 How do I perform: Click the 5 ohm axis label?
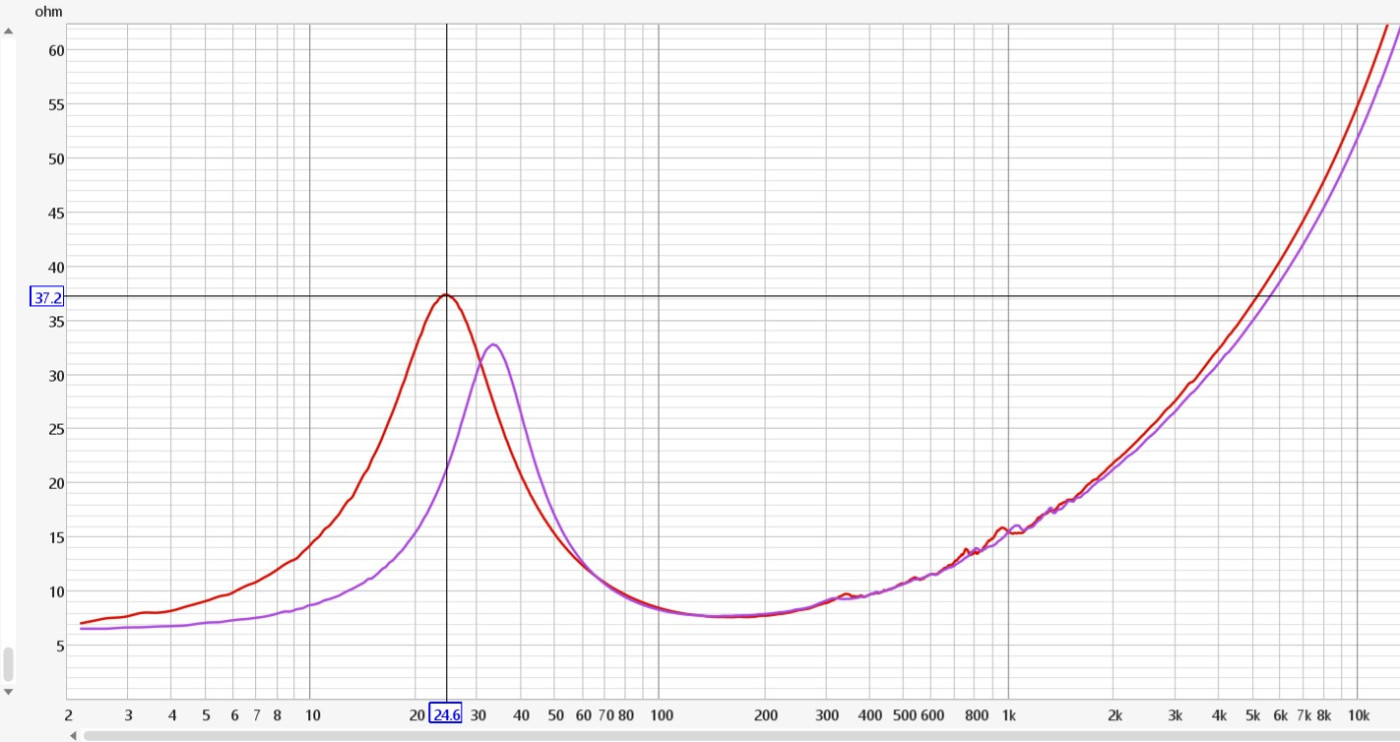coord(60,646)
